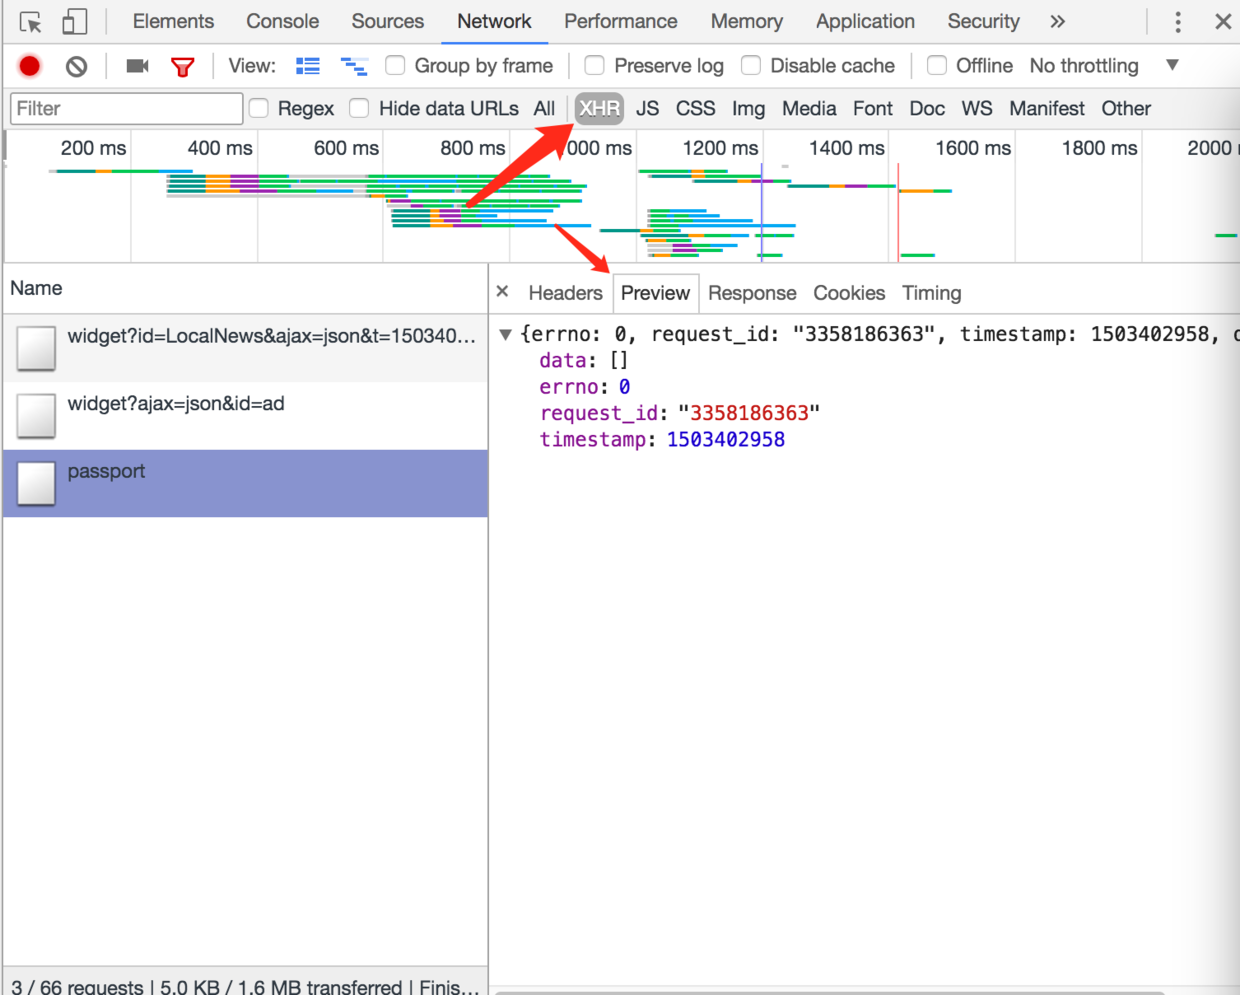Viewport: 1240px width, 995px height.
Task: Open the Elements tab
Action: click(173, 21)
